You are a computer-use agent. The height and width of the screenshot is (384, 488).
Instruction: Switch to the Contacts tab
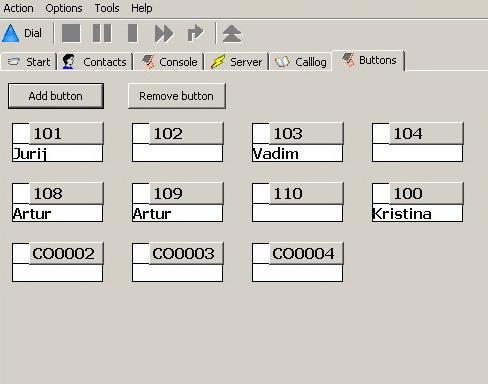[x=96, y=62]
